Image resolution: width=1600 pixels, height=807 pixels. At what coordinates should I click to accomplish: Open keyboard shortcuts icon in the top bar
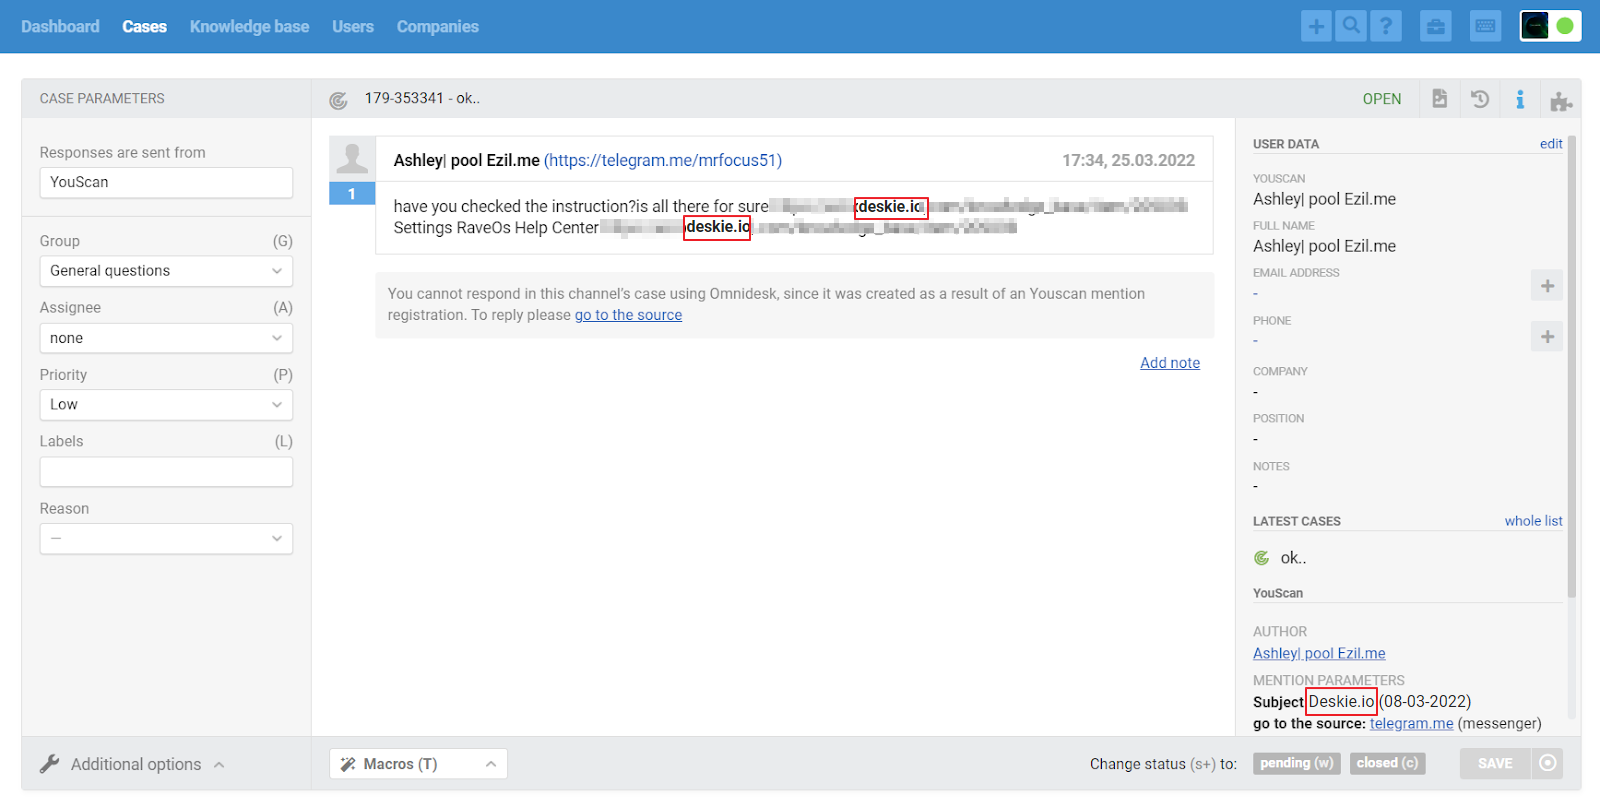(x=1486, y=26)
